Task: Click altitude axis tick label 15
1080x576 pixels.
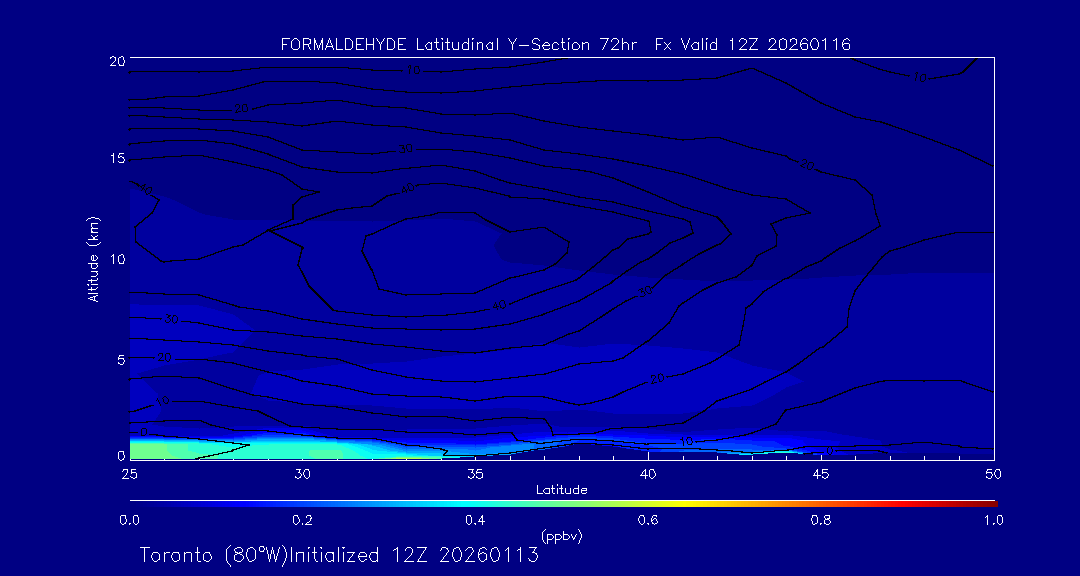Action: (117, 159)
